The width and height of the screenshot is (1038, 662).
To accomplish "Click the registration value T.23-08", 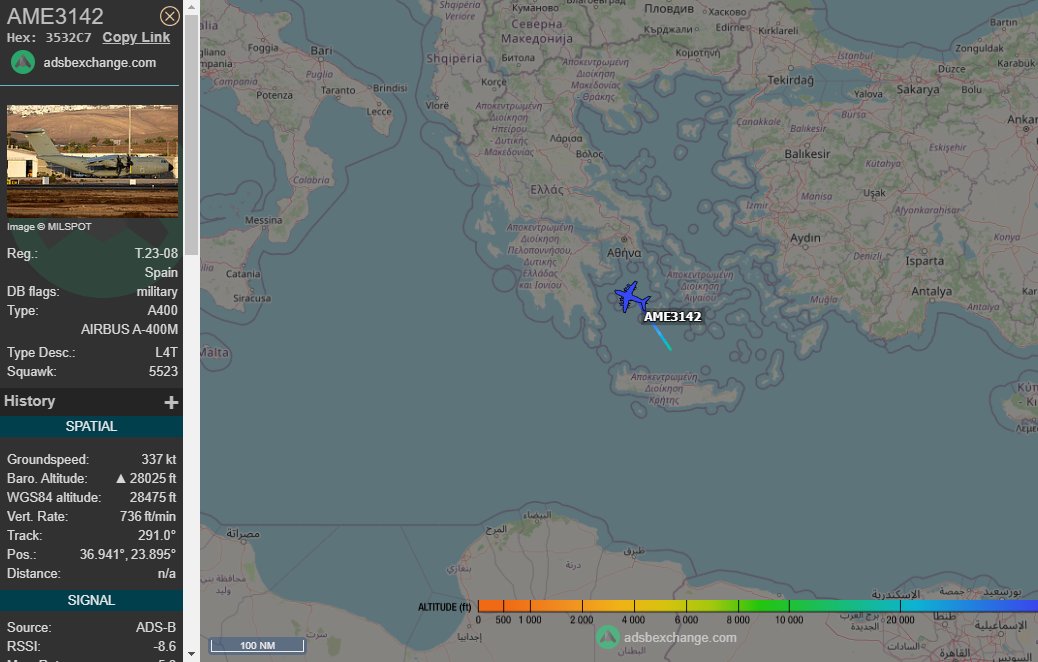I will pyautogui.click(x=156, y=254).
